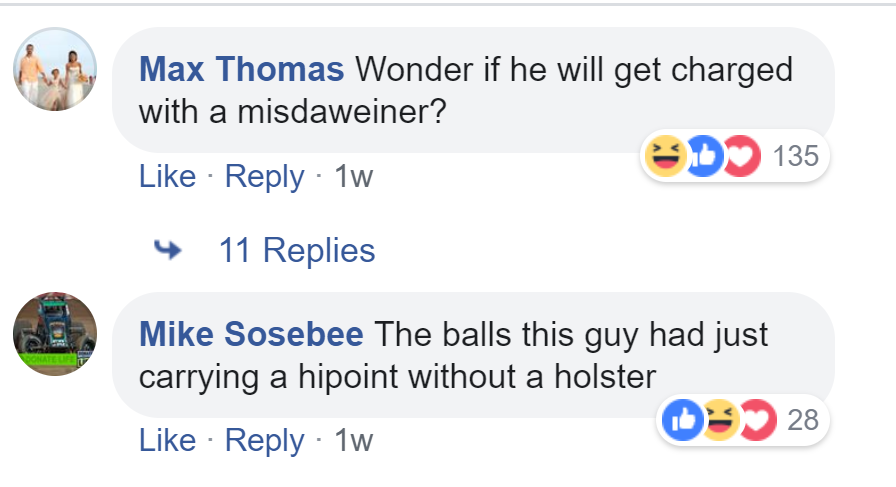
Task: Reply to Mike Sosebee's comment
Action: point(264,441)
